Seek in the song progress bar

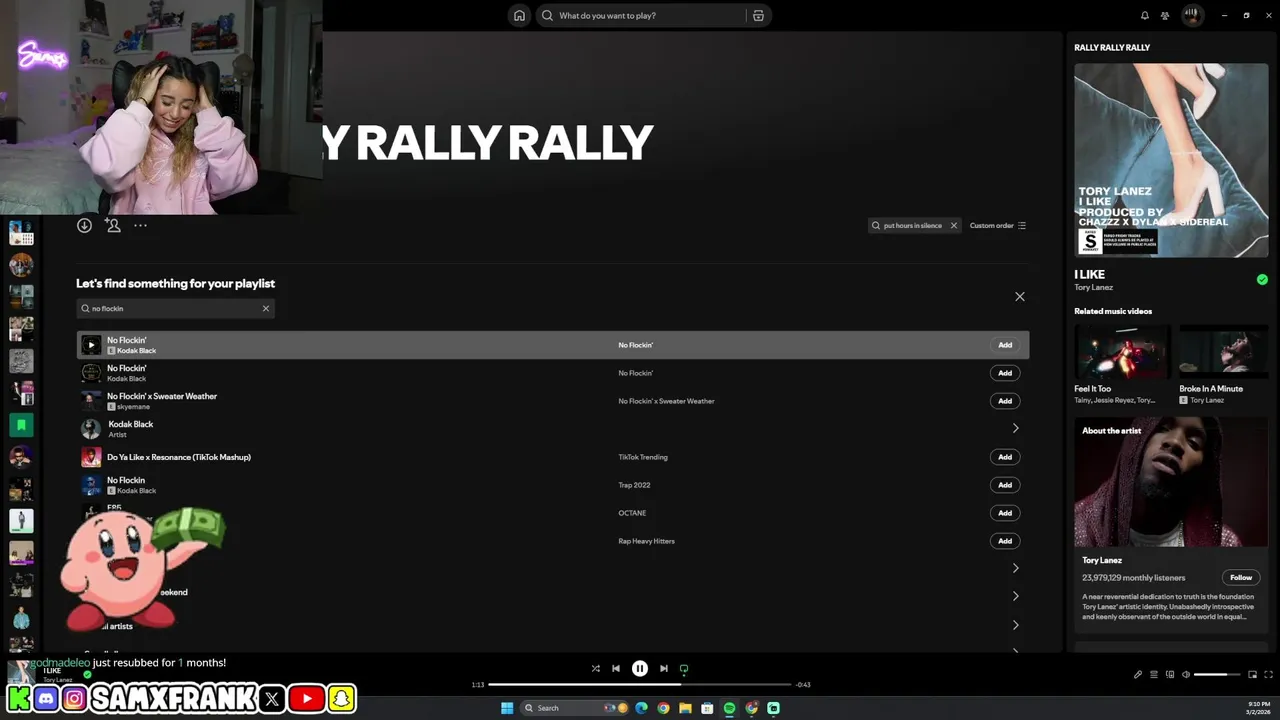[640, 685]
